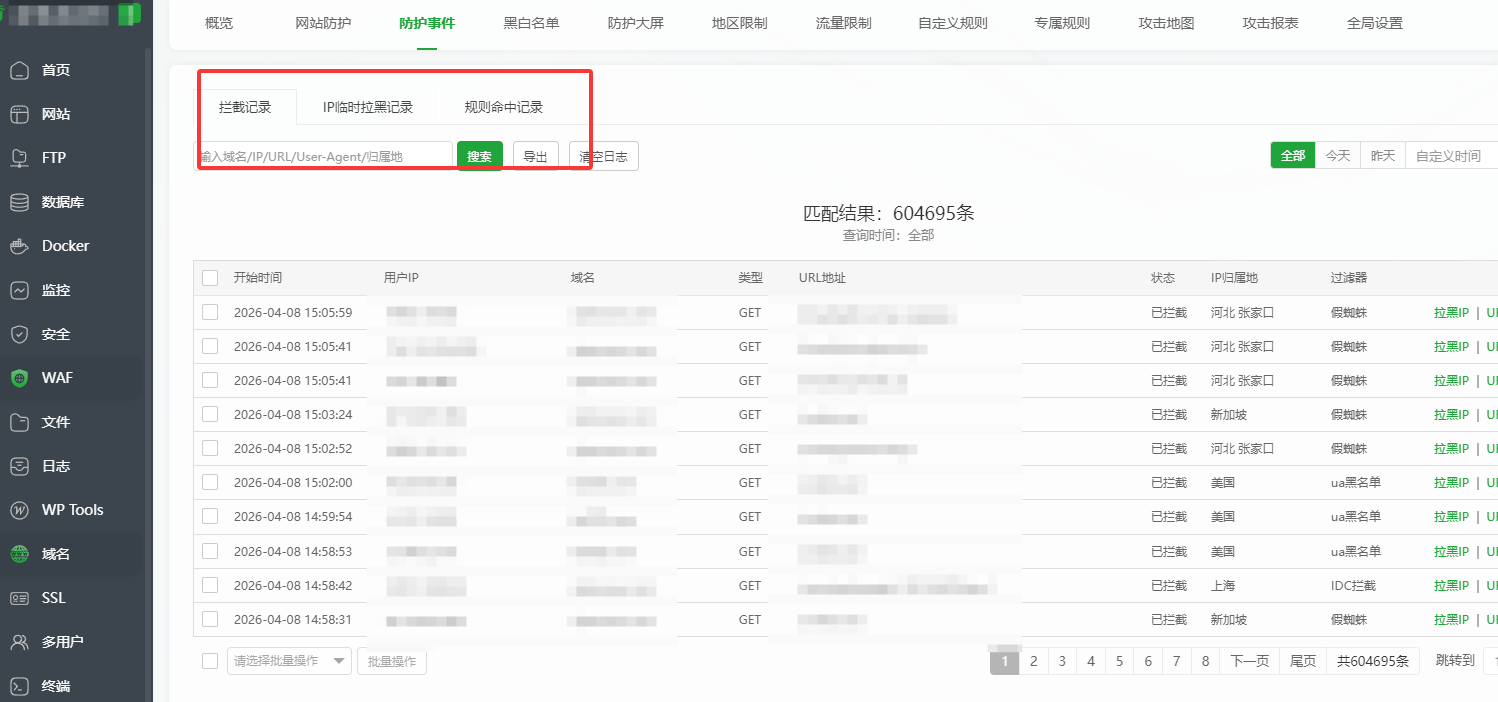Open the 攻击地图 tab at the top
Viewport: 1498px width, 702px height.
click(1165, 23)
